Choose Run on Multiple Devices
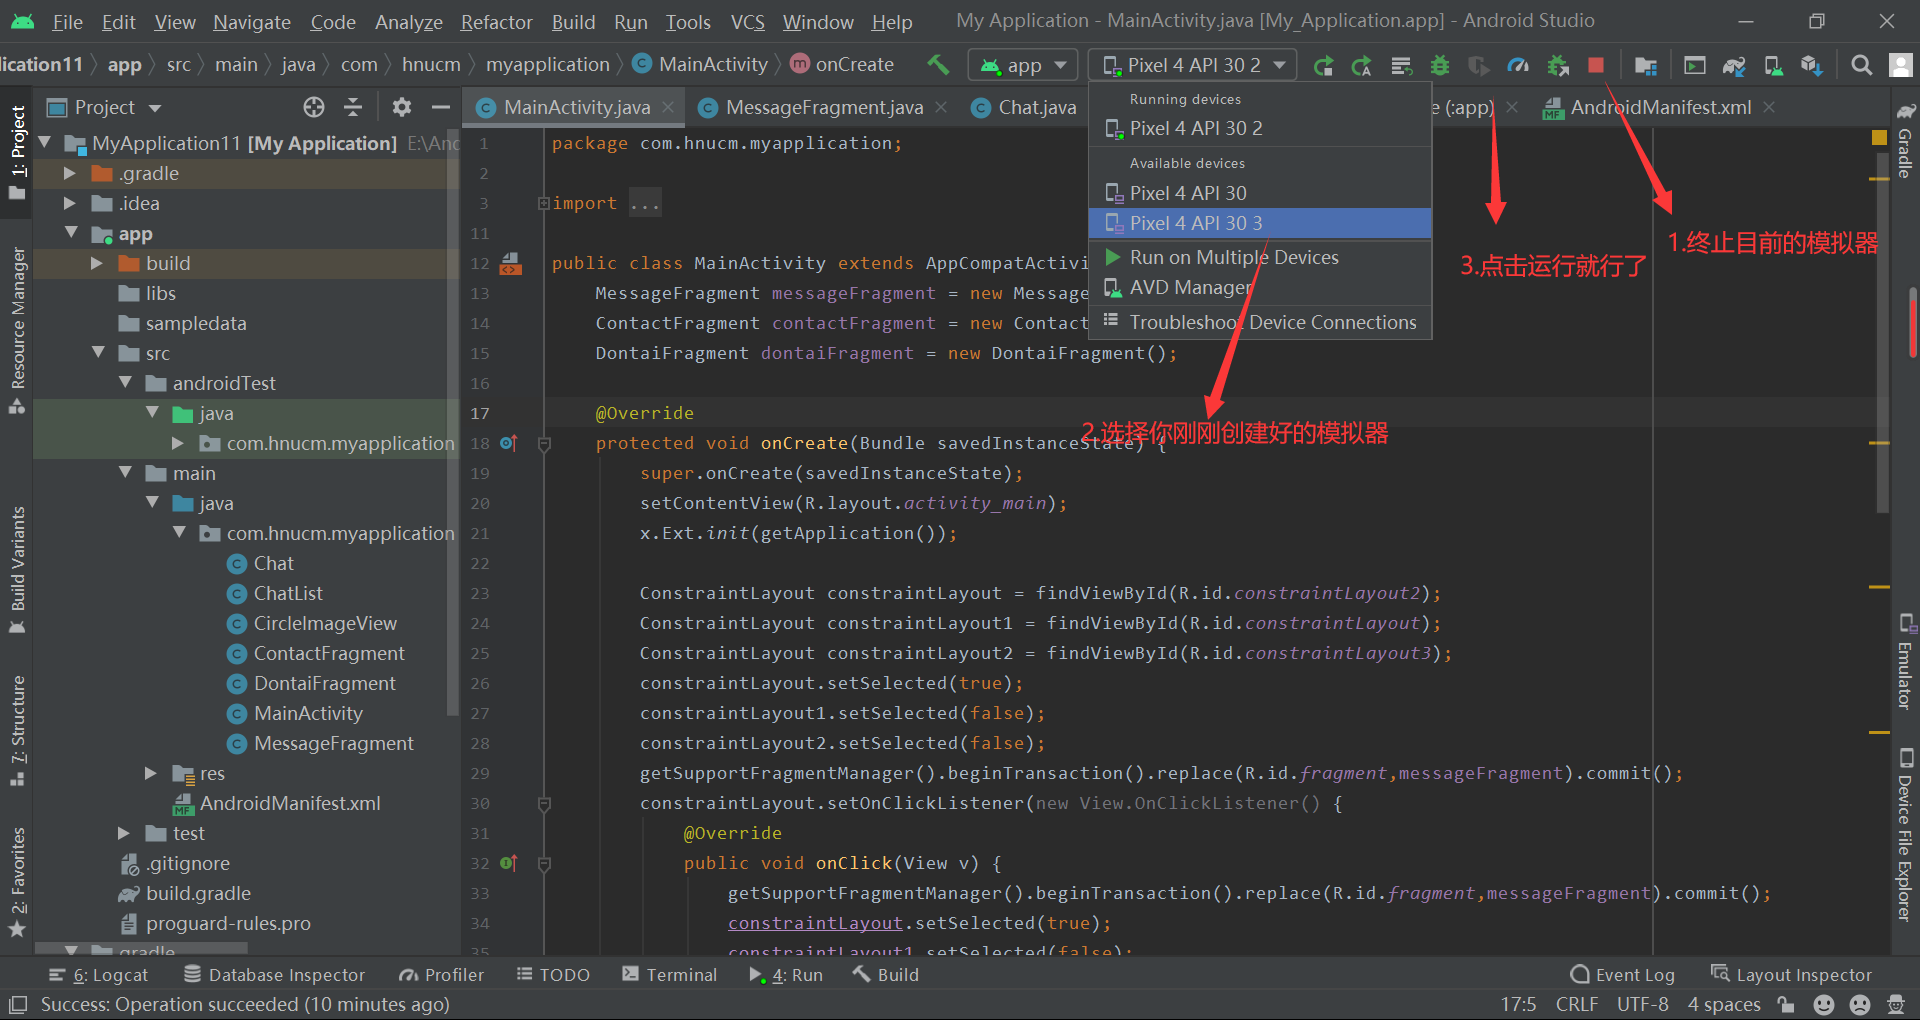Image resolution: width=1920 pixels, height=1020 pixels. (x=1260, y=257)
